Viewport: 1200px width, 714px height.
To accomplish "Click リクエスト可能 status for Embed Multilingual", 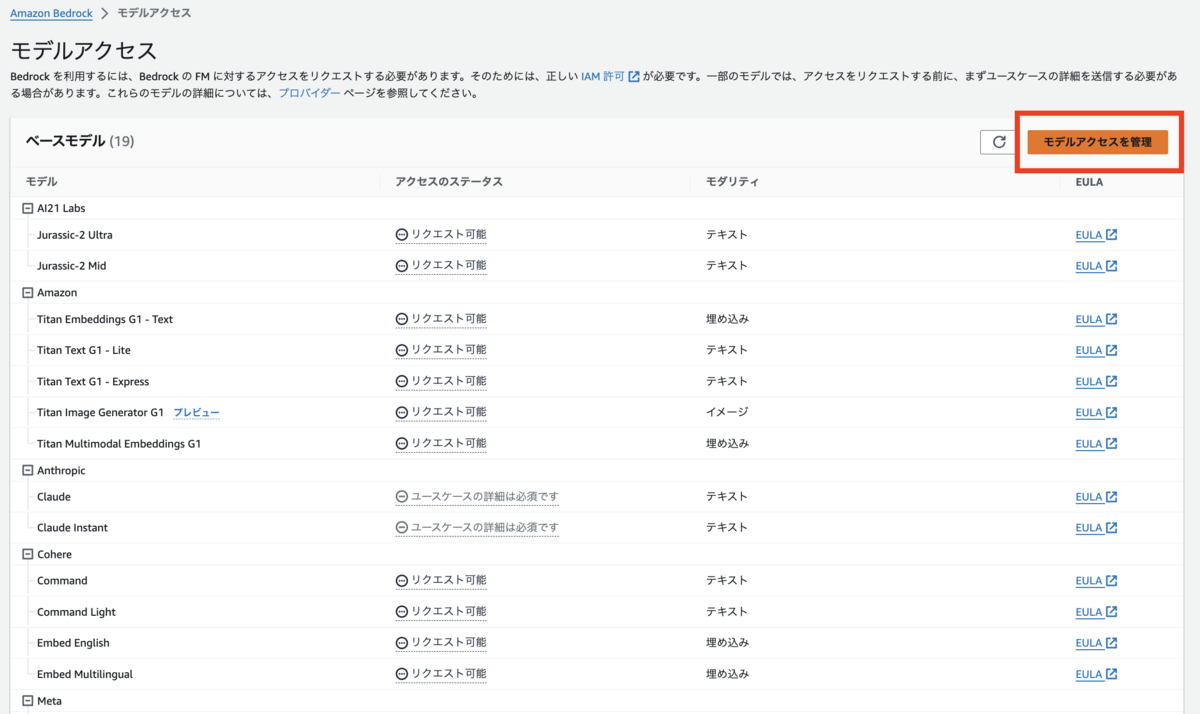I will click(x=441, y=674).
